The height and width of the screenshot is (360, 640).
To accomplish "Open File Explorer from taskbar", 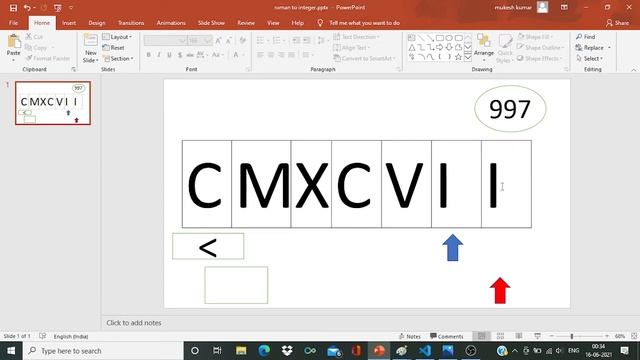I will [x=241, y=351].
